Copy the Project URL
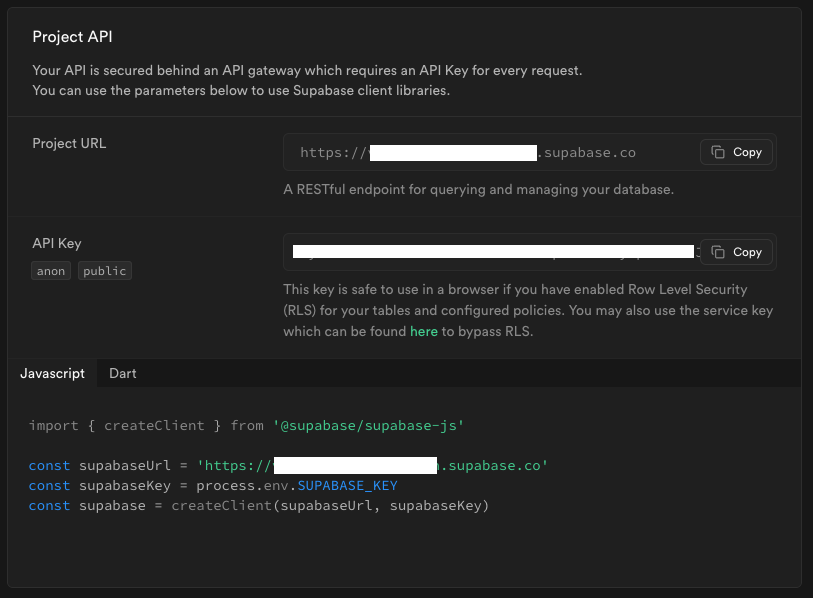This screenshot has width=813, height=598. [x=736, y=152]
